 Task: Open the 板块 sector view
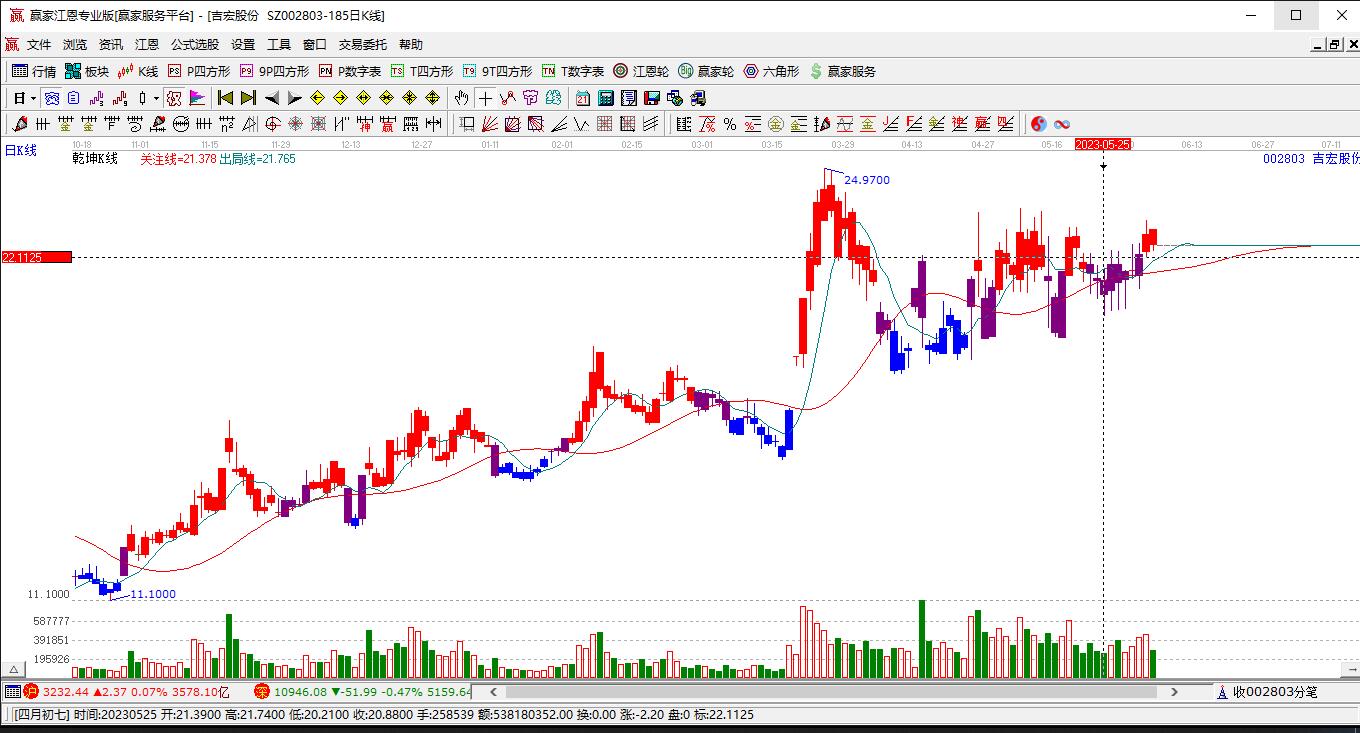tap(87, 71)
